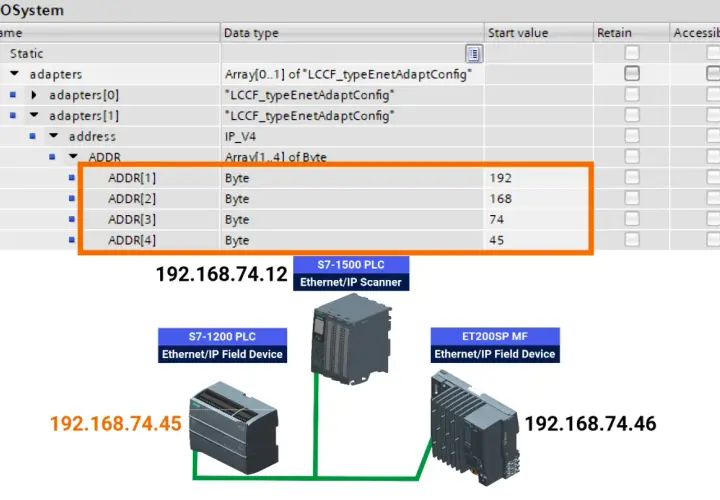Viewport: 720px width, 500px height.
Task: Click the ET200SP MF device image
Action: click(x=476, y=427)
